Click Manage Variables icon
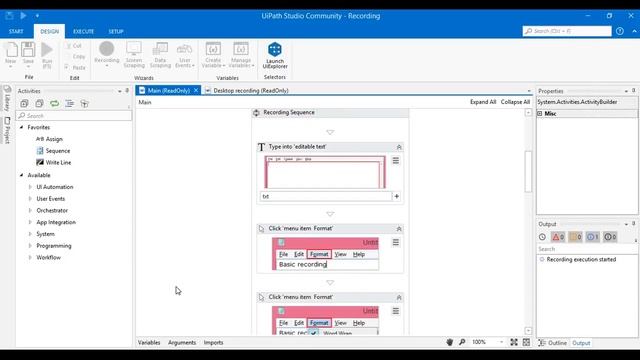Viewport: 640px width, 360px height. click(x=241, y=49)
